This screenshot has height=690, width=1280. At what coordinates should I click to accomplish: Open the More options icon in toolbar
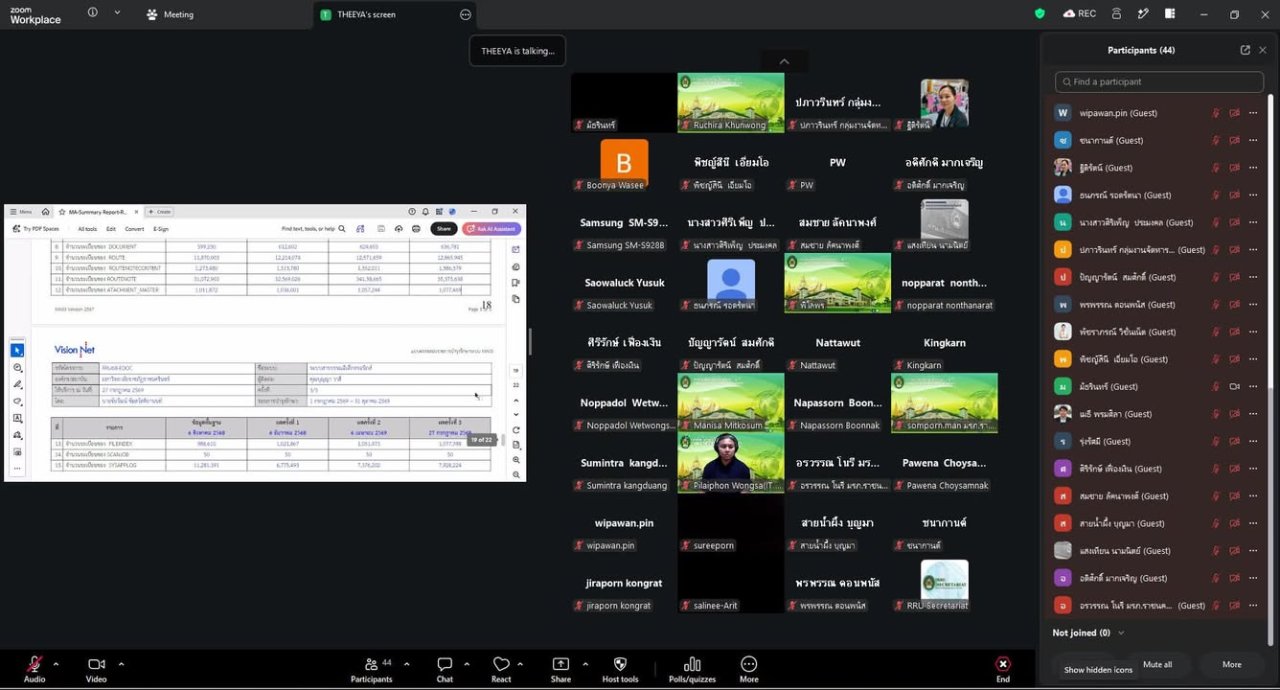coord(749,664)
